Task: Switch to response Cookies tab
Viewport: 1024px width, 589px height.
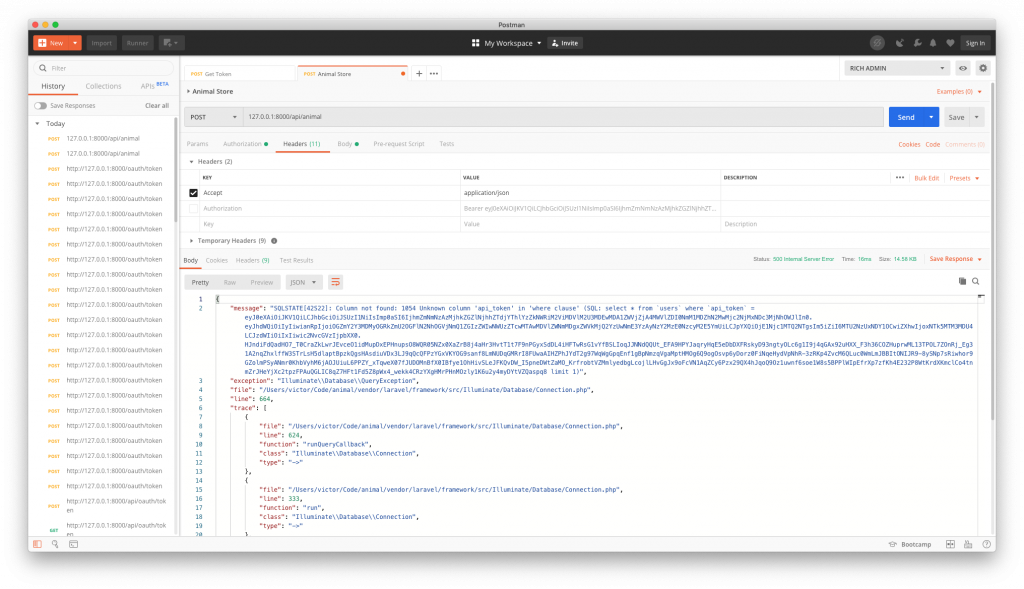Action: point(217,260)
